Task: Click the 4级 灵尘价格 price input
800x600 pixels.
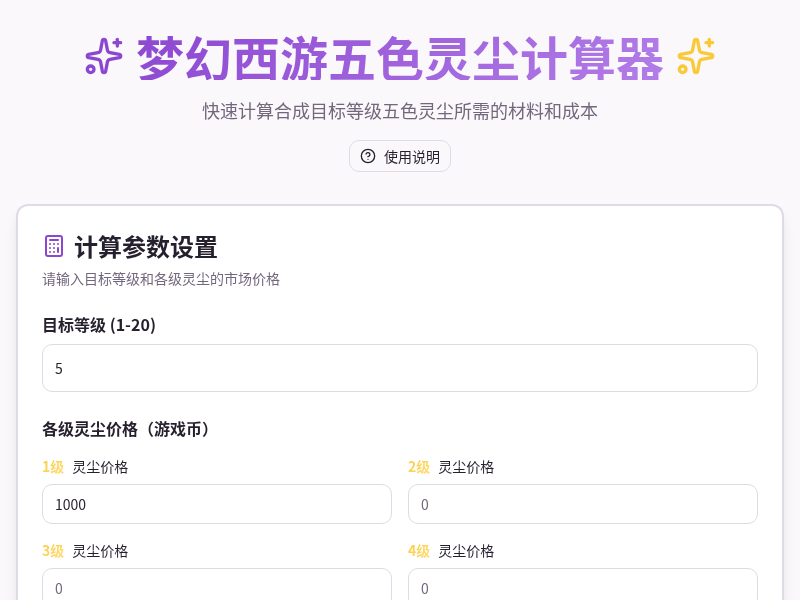Action: click(x=583, y=587)
